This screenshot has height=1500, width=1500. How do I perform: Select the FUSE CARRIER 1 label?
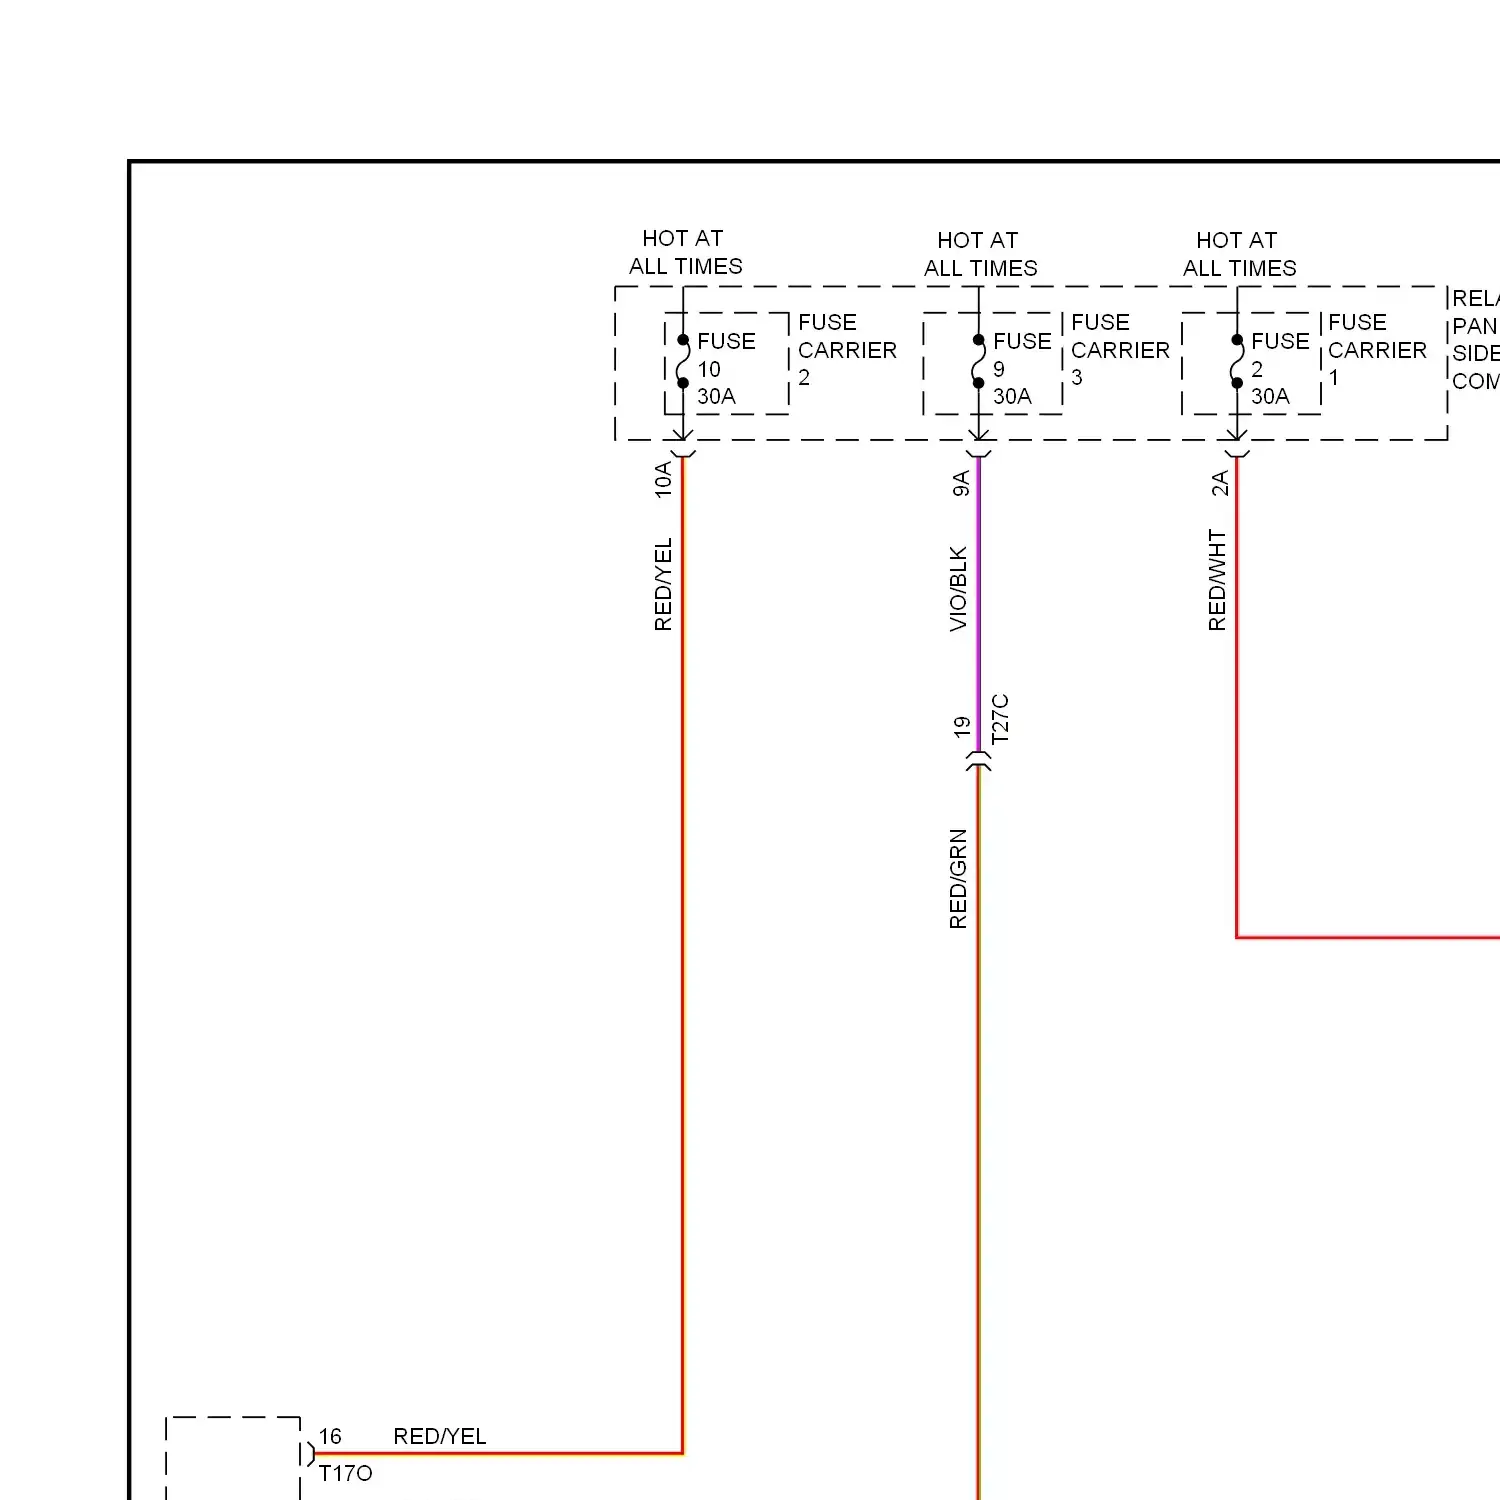[x=1377, y=350]
